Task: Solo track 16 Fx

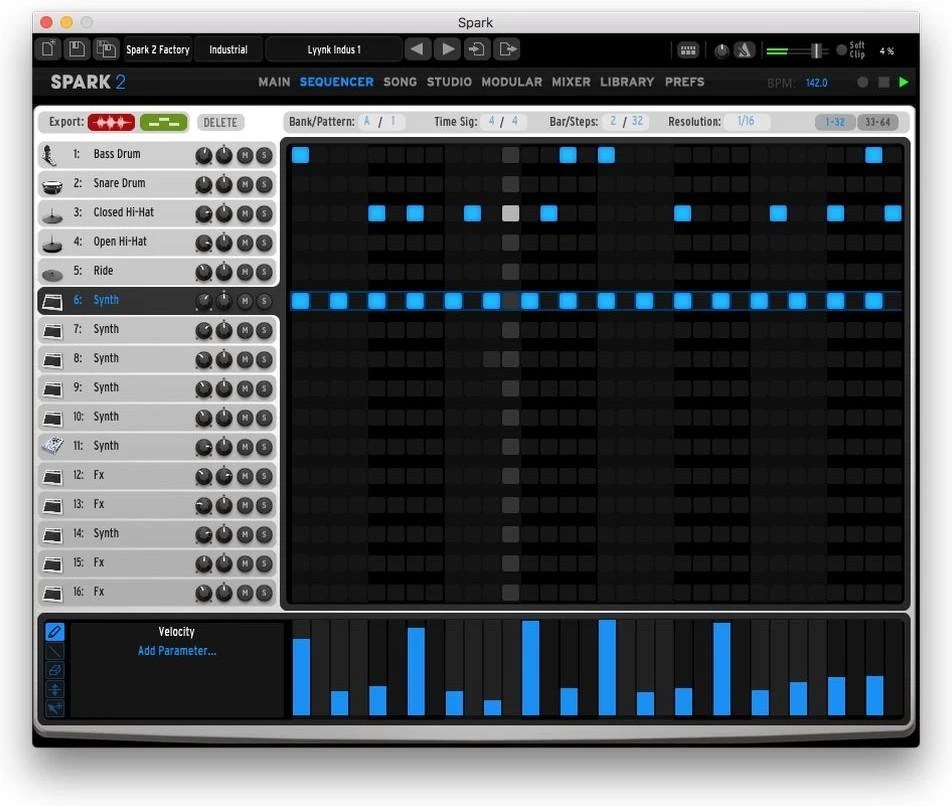Action: [x=264, y=593]
